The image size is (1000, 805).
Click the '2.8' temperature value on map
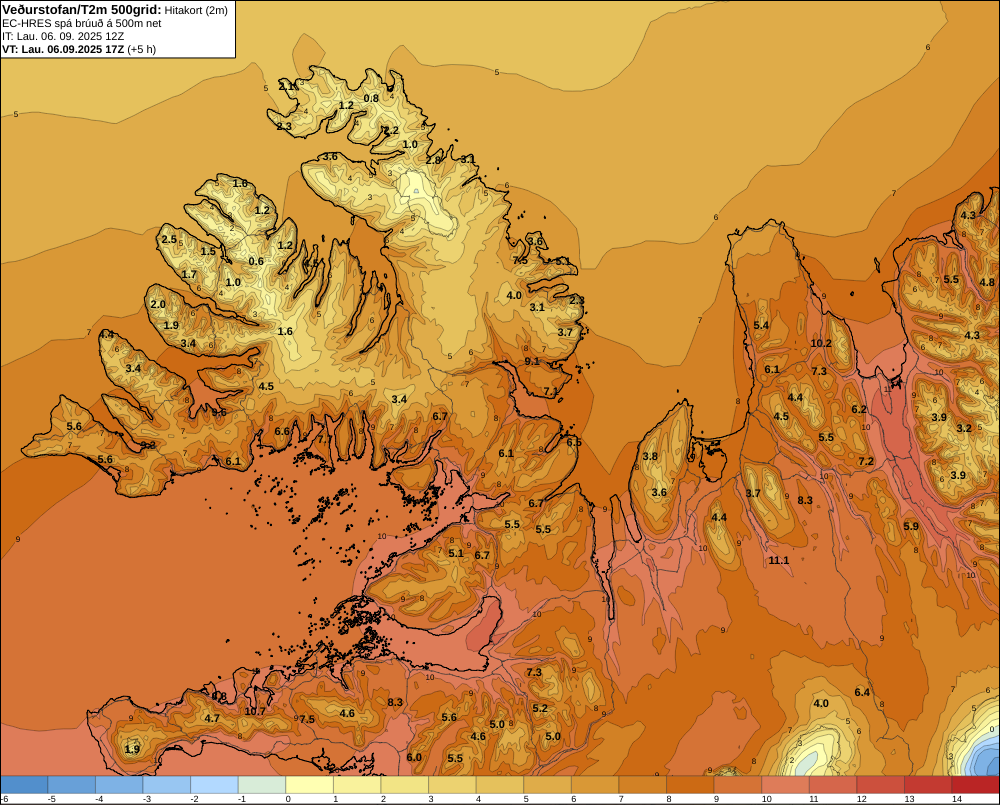(433, 161)
